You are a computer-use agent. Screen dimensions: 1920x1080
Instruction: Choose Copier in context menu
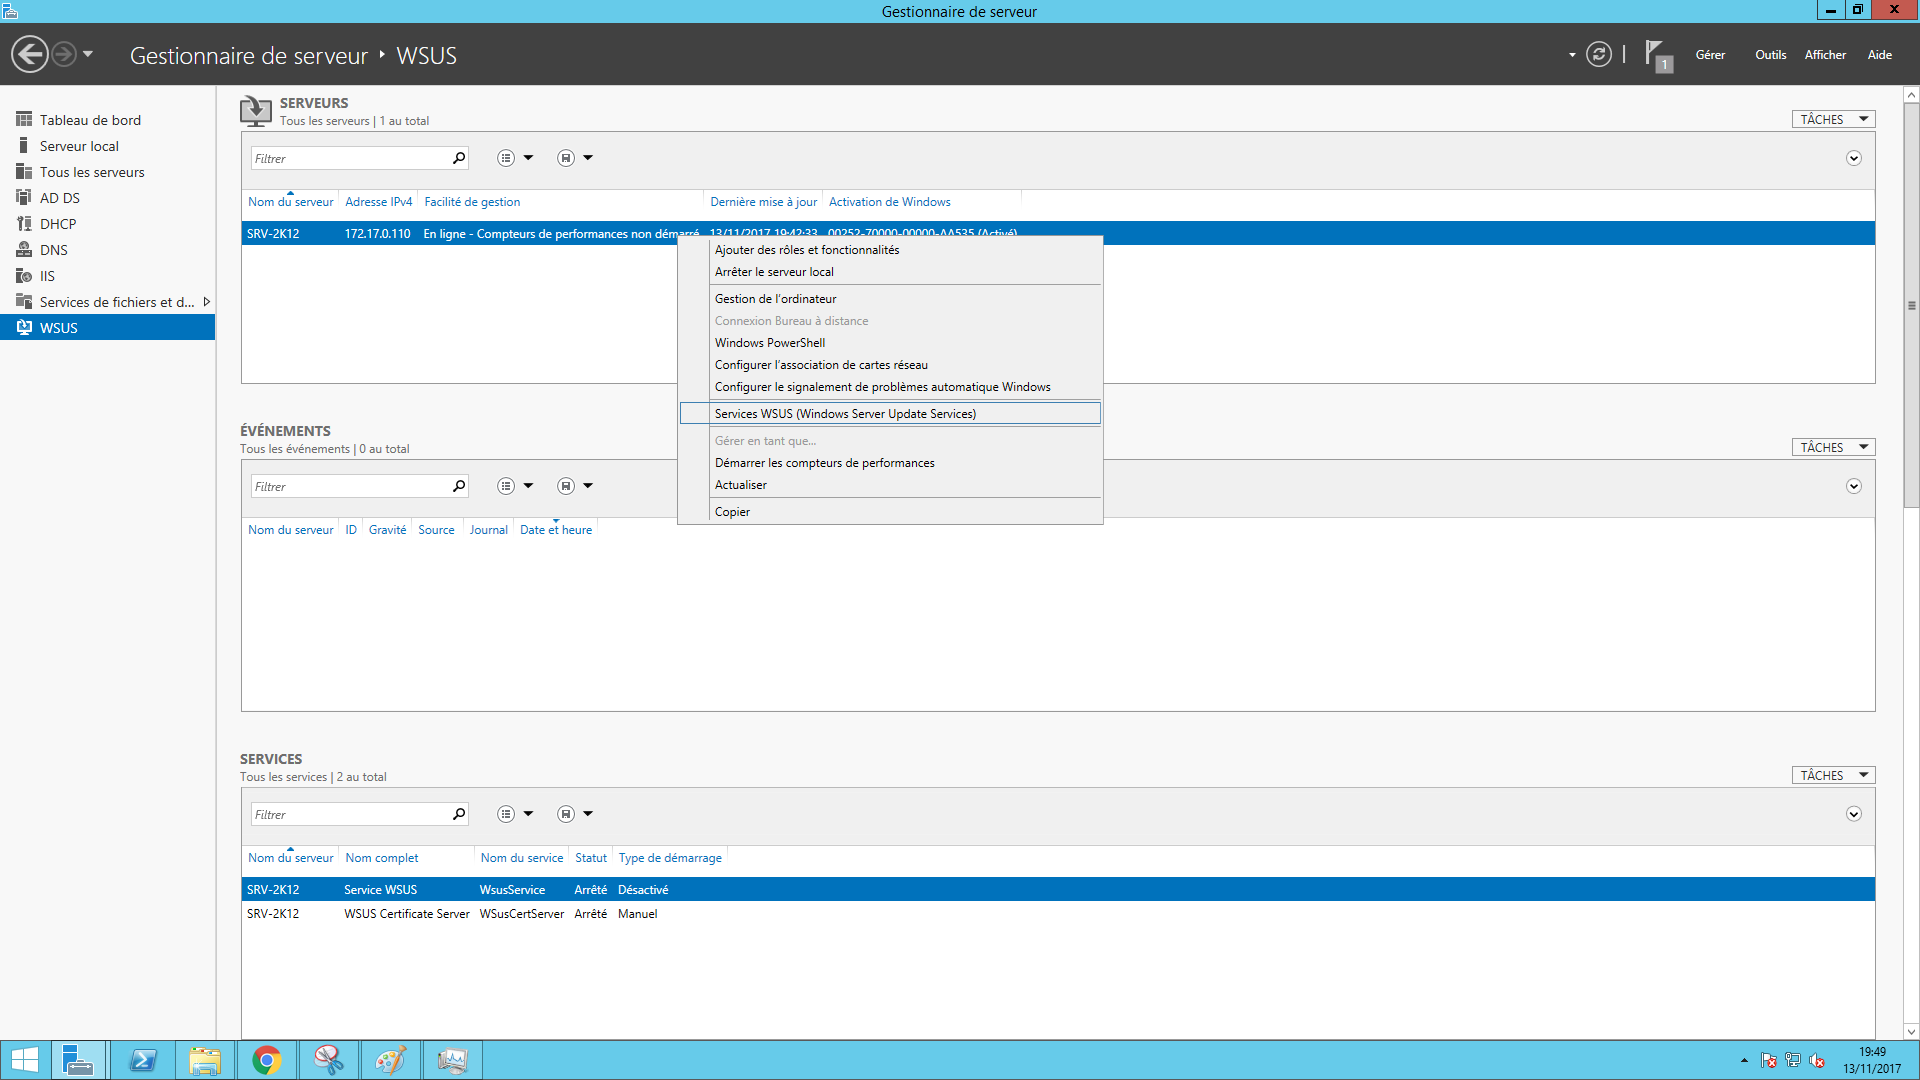tap(890, 512)
